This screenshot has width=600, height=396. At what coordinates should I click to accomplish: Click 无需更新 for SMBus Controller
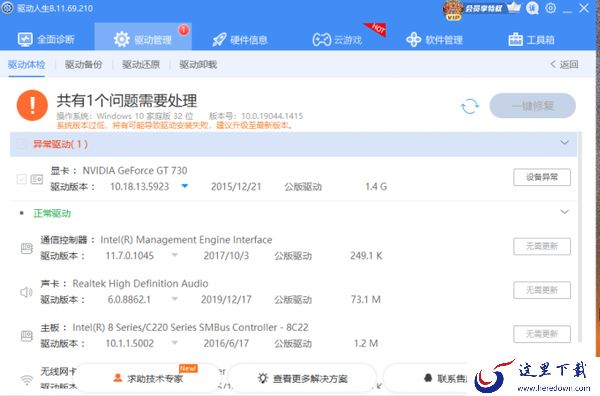coord(542,334)
